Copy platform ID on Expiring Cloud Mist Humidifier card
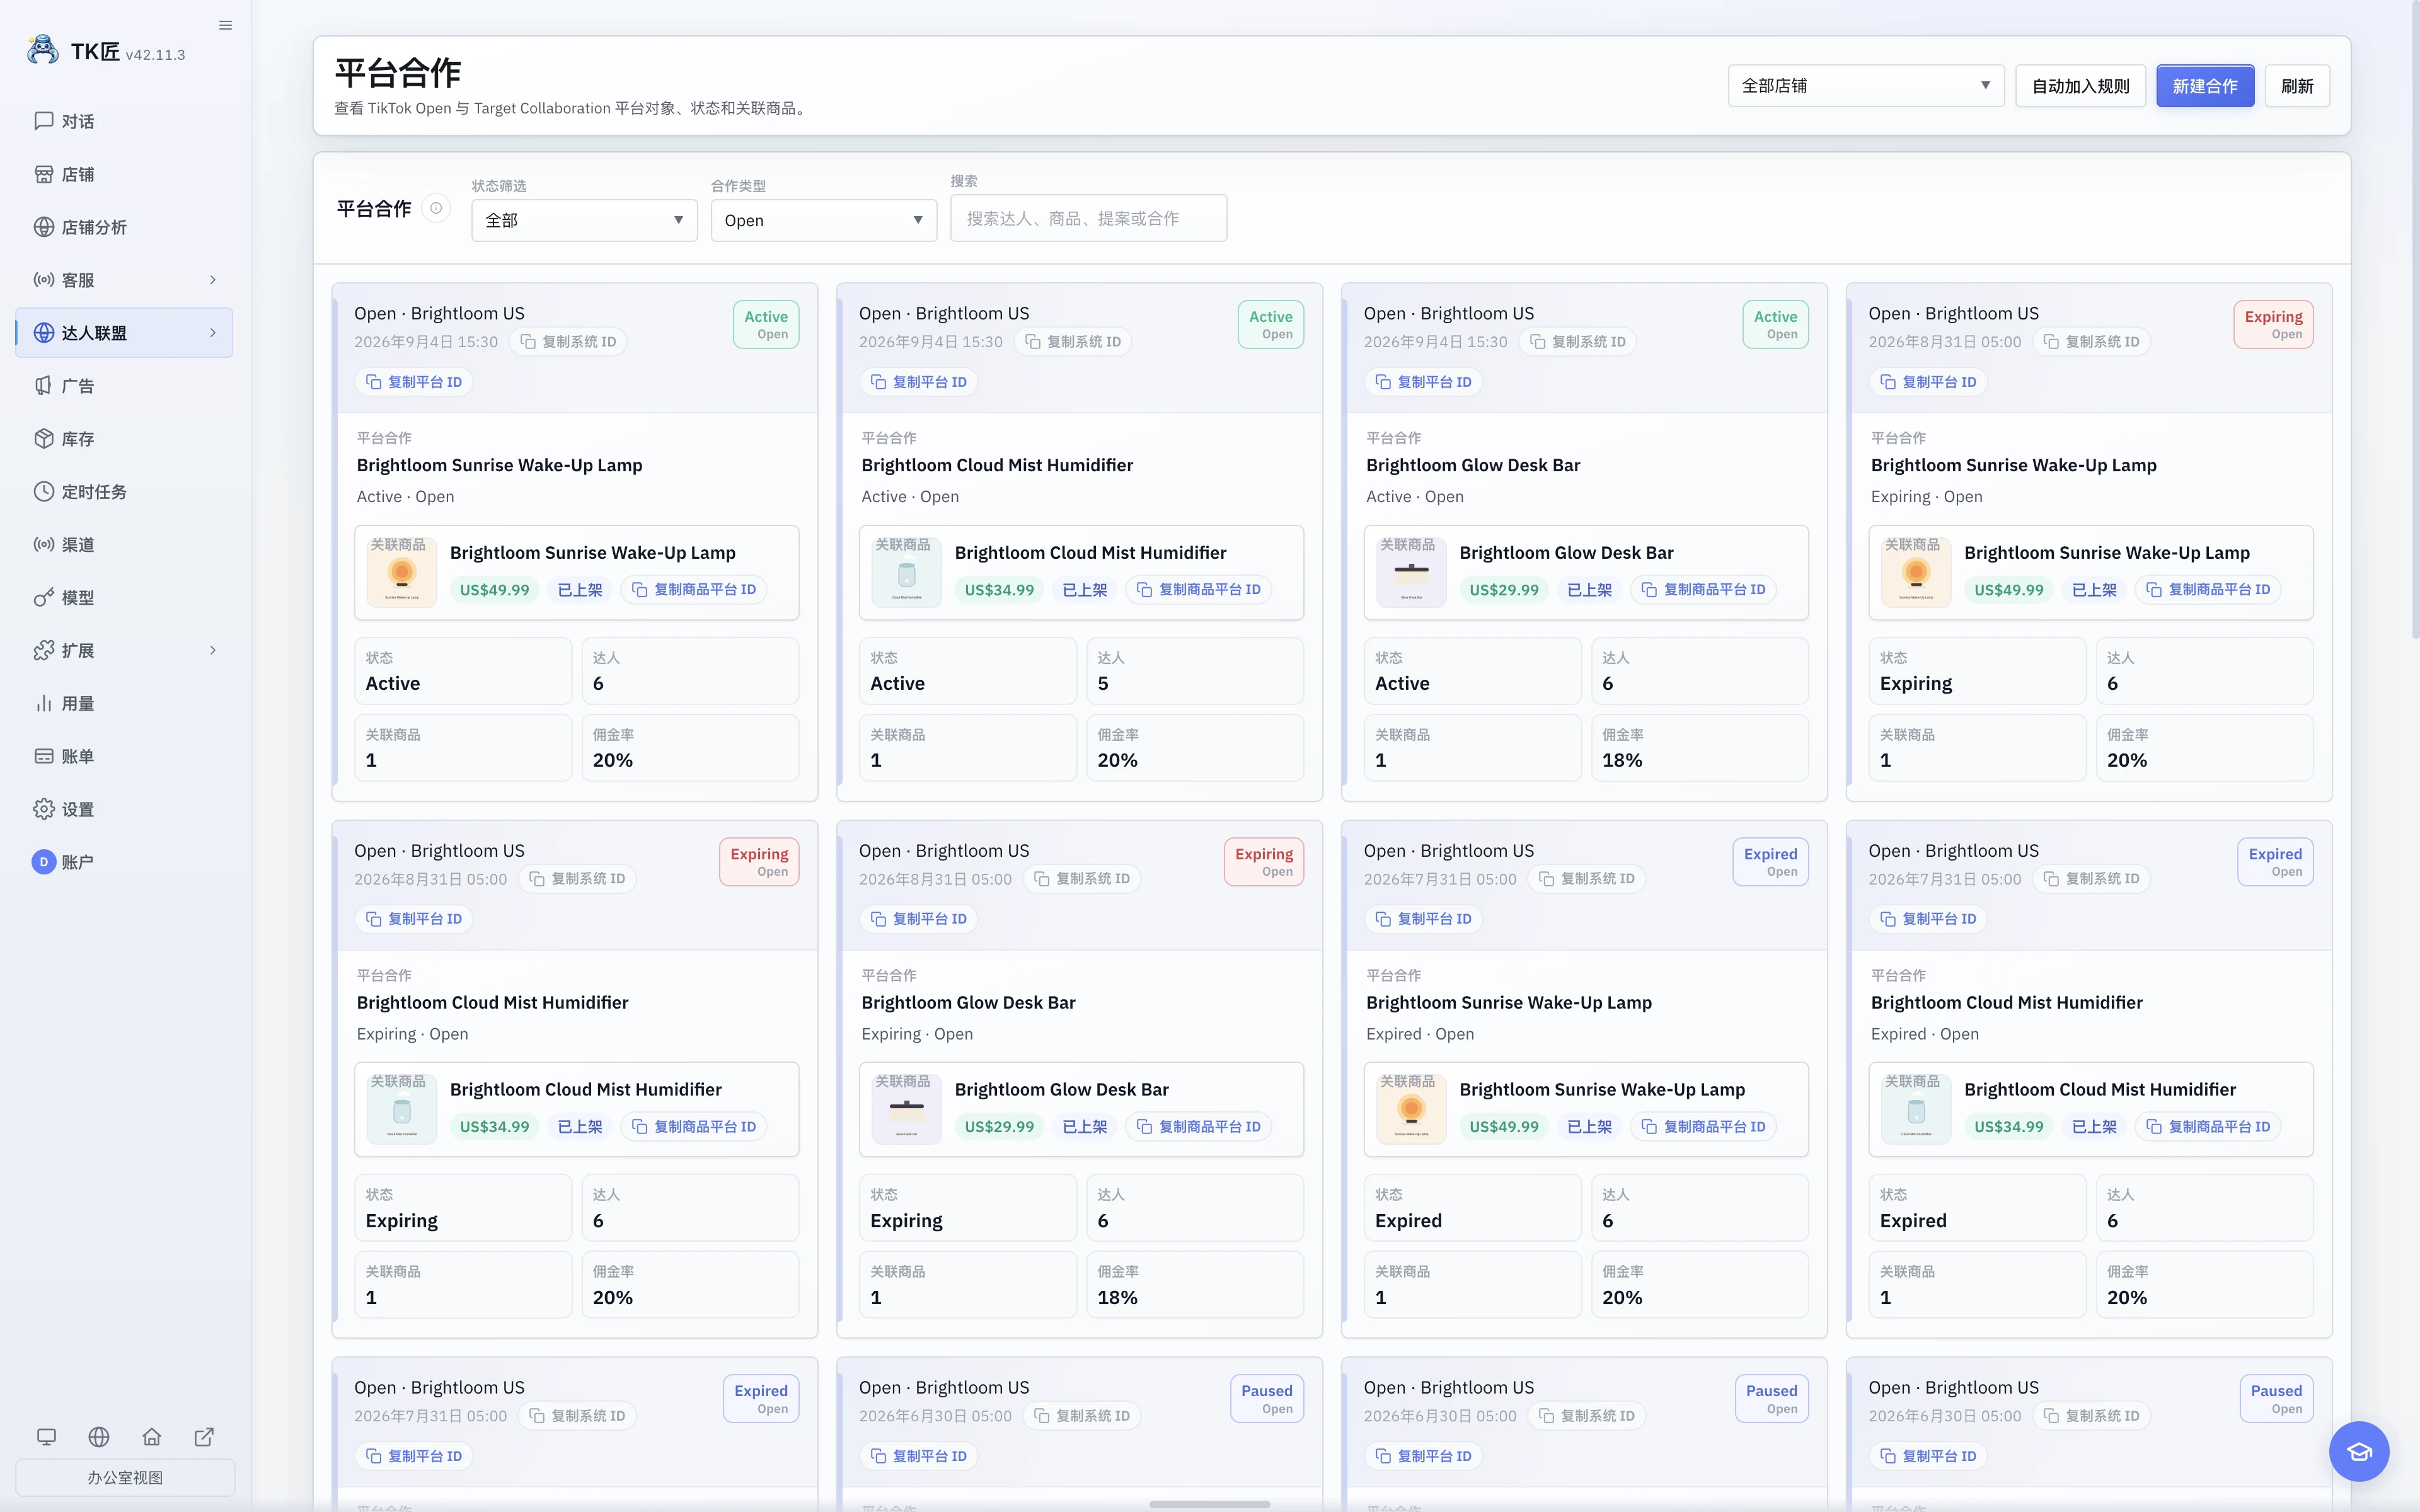 pos(413,919)
